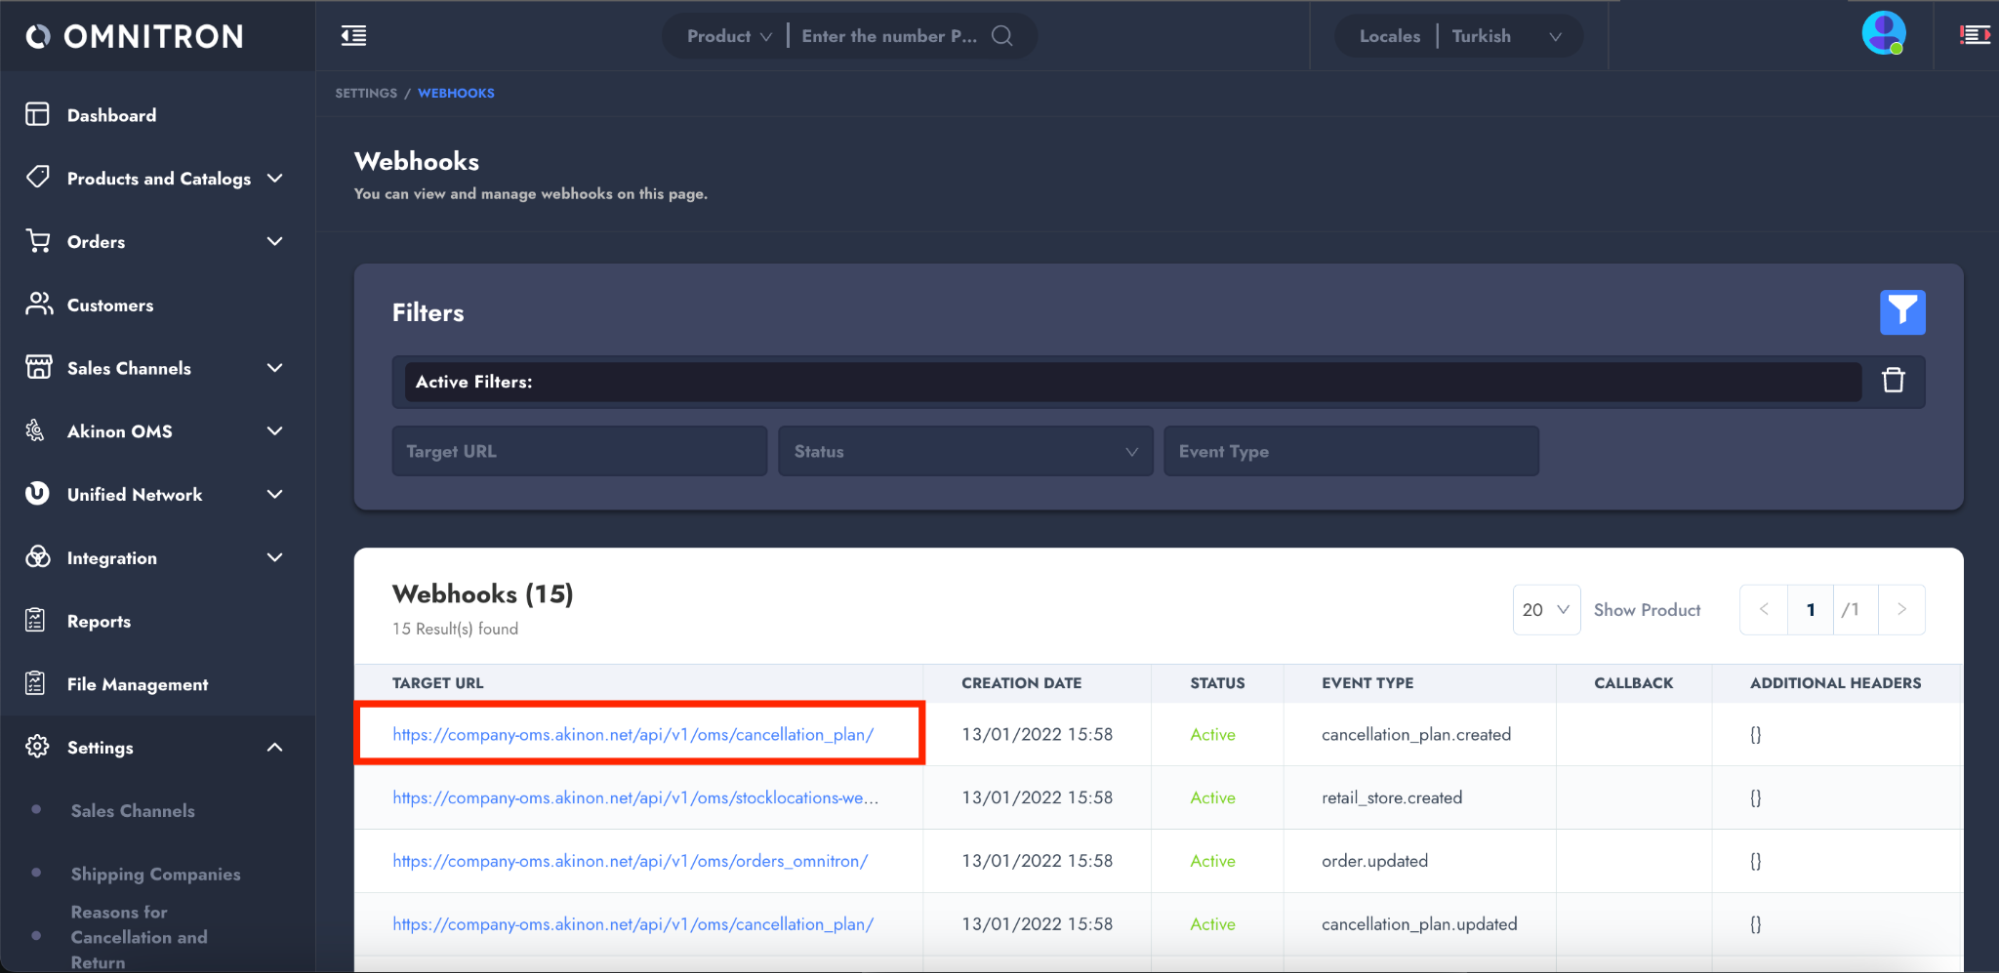Go to next page arrow
The image size is (1999, 974).
[1901, 610]
